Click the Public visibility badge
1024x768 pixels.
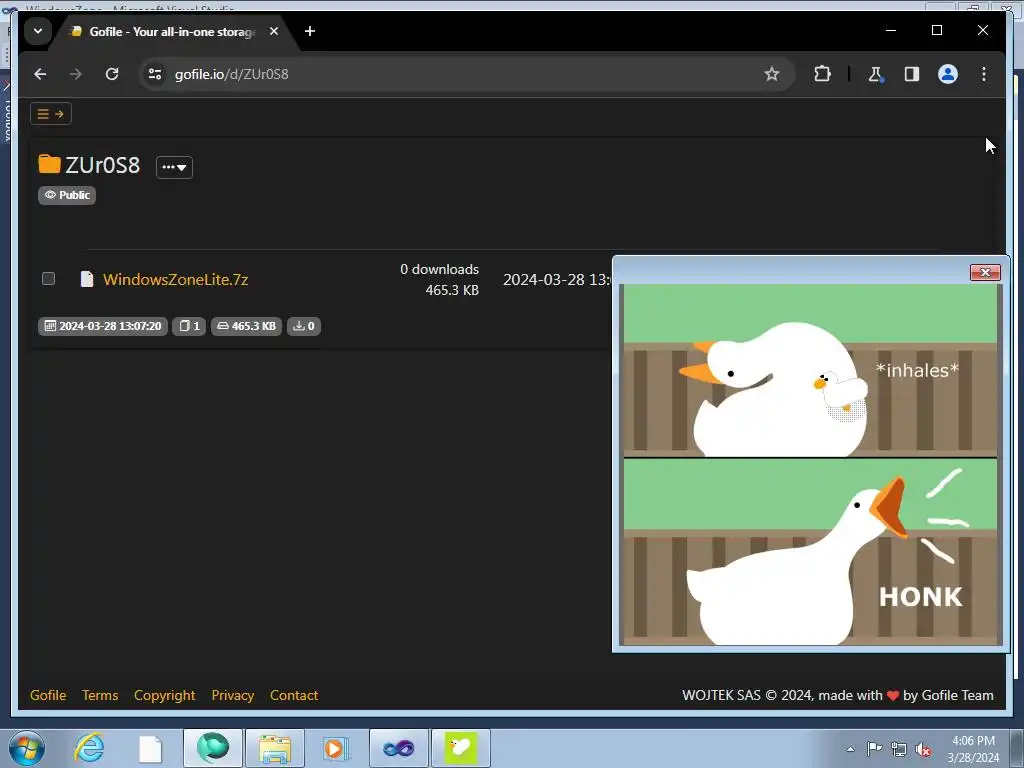coord(67,195)
